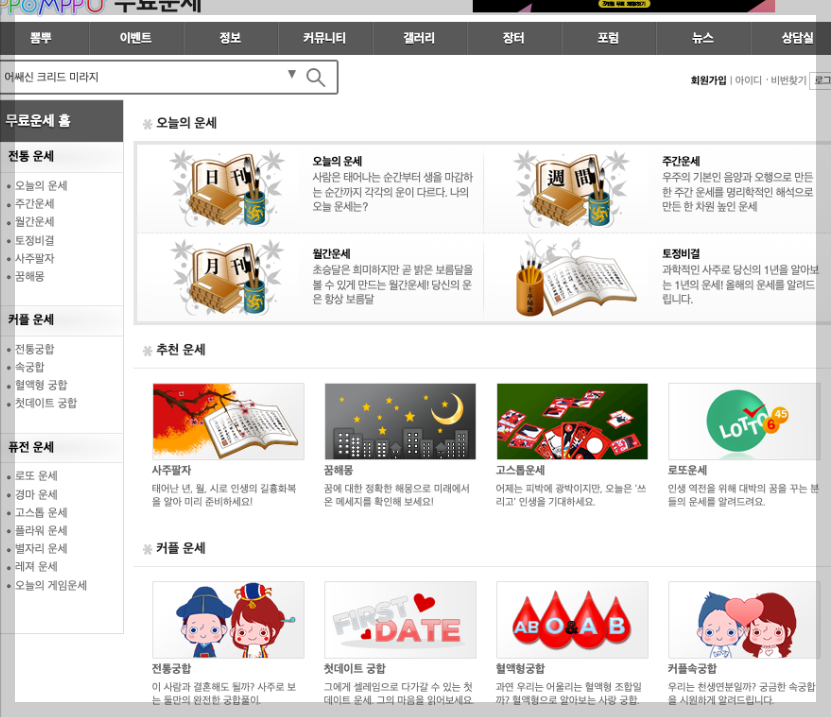Open the 첫데이트 궁합 card title link
831x717 pixels.
(355, 669)
